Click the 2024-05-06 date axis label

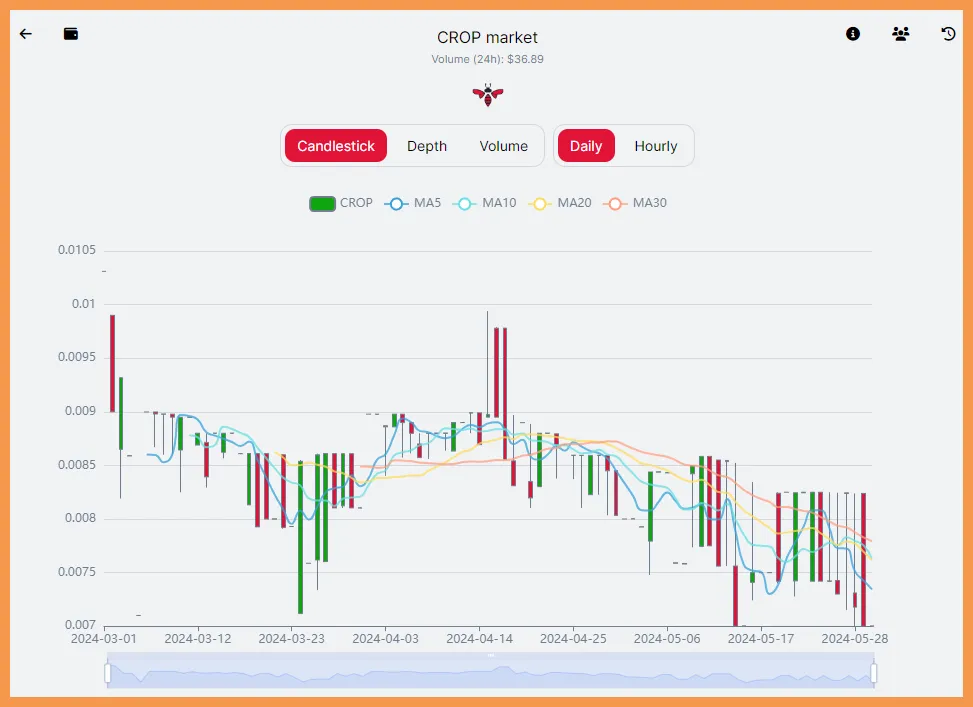click(667, 639)
